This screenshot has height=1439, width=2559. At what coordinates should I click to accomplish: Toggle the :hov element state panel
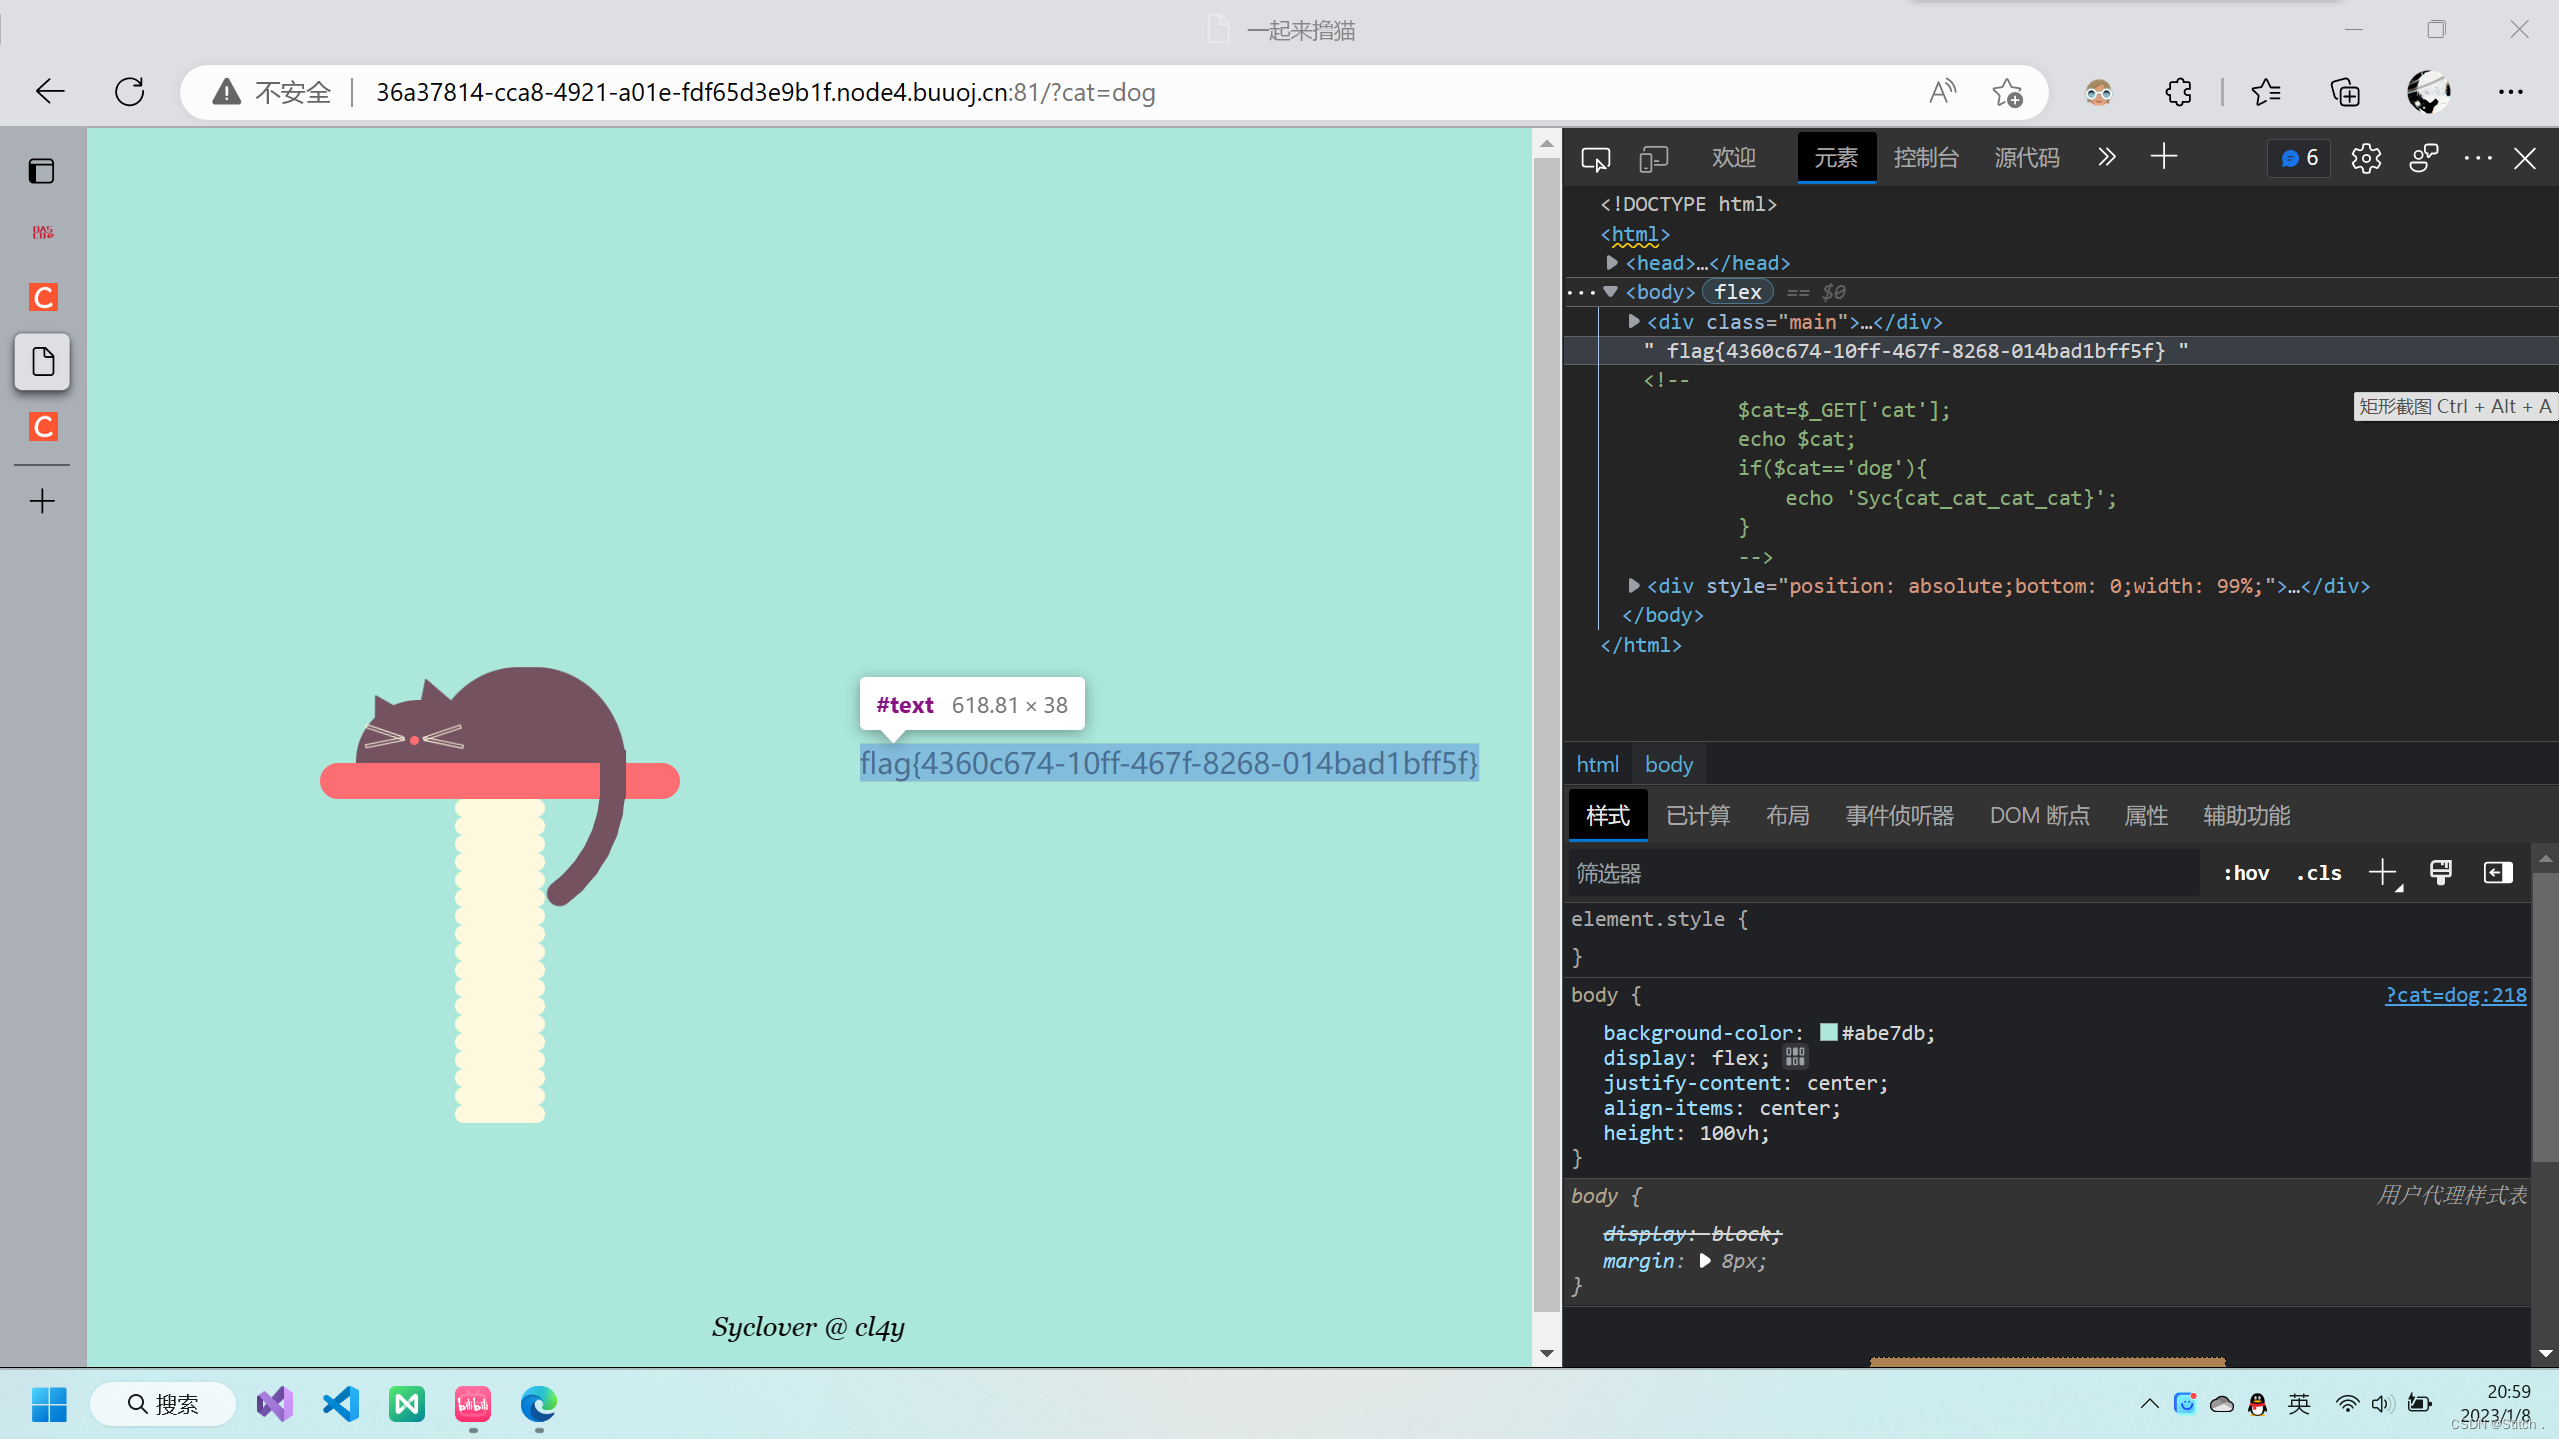point(2246,873)
